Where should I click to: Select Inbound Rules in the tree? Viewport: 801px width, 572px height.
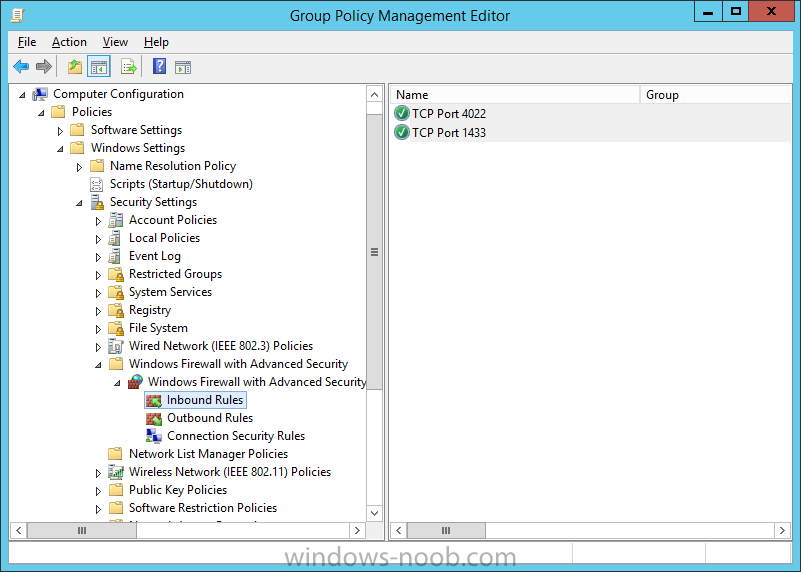[x=204, y=400]
